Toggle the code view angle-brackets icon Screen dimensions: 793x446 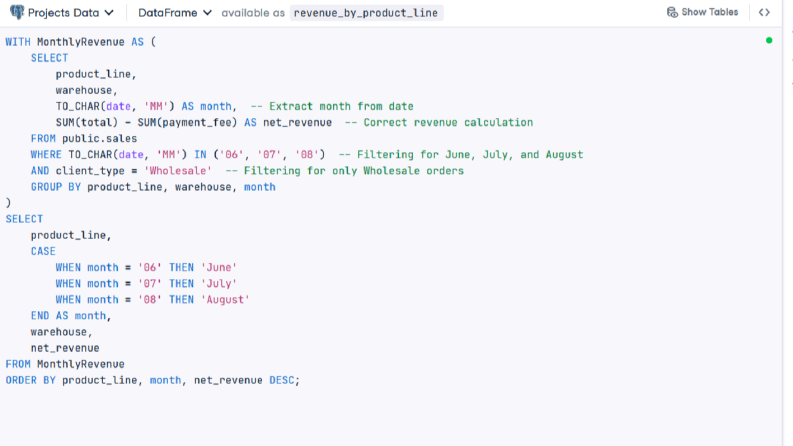point(764,12)
